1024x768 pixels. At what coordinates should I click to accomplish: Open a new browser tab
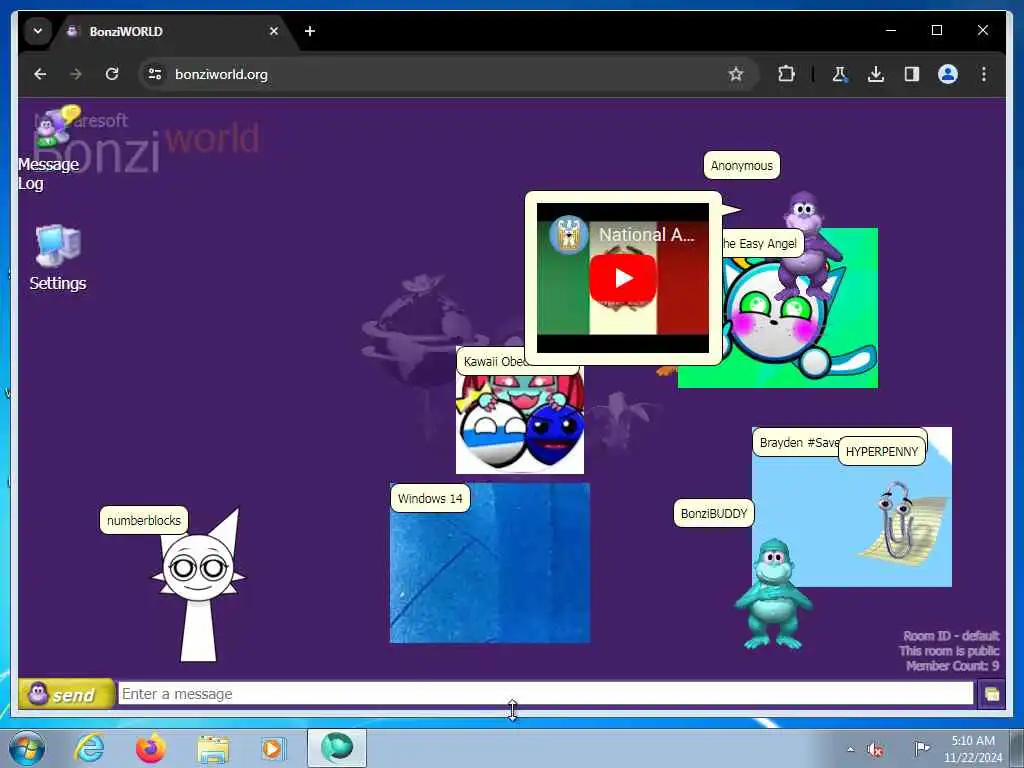click(310, 31)
